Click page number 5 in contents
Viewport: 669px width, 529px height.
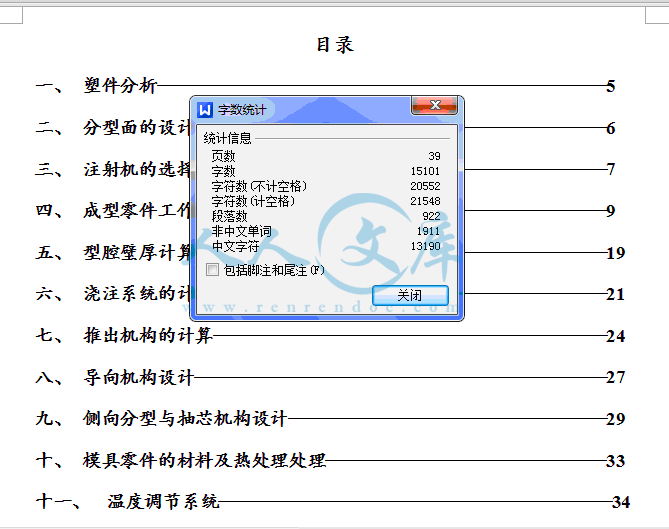pyautogui.click(x=611, y=86)
